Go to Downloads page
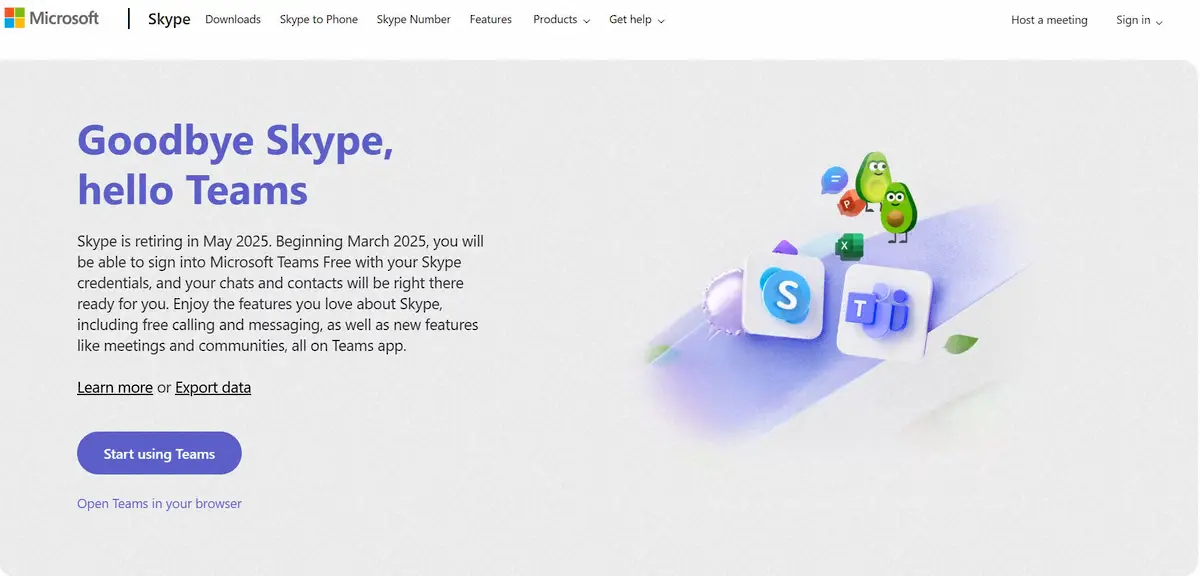 [x=233, y=19]
